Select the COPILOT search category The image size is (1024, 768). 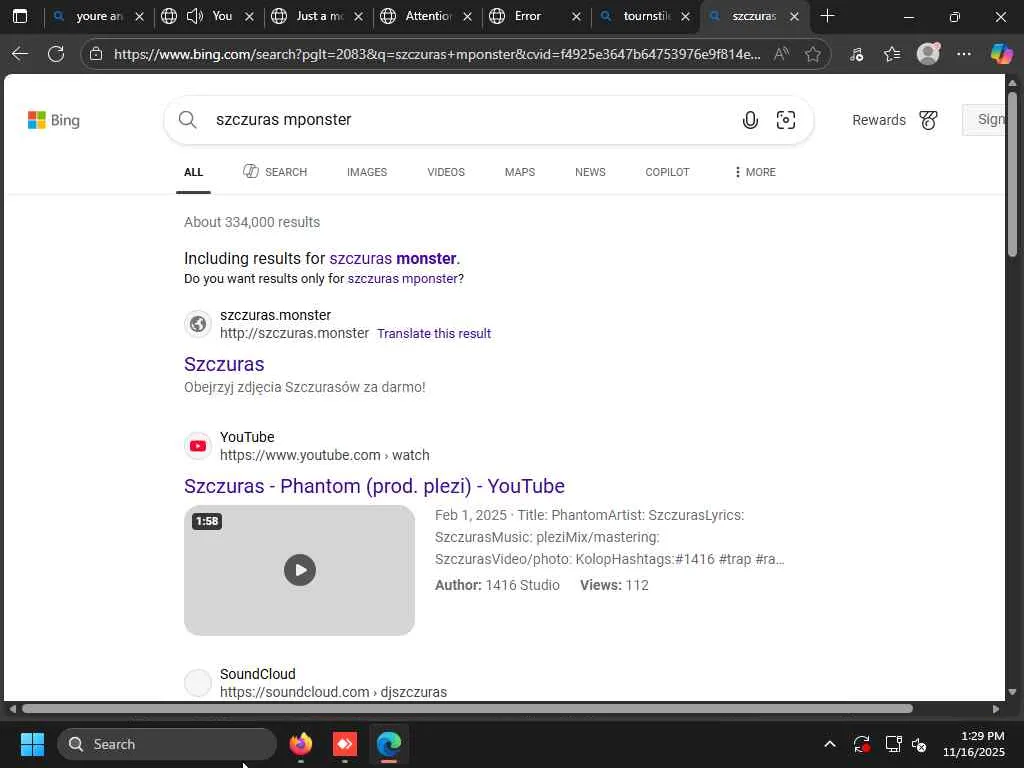pyautogui.click(x=667, y=172)
